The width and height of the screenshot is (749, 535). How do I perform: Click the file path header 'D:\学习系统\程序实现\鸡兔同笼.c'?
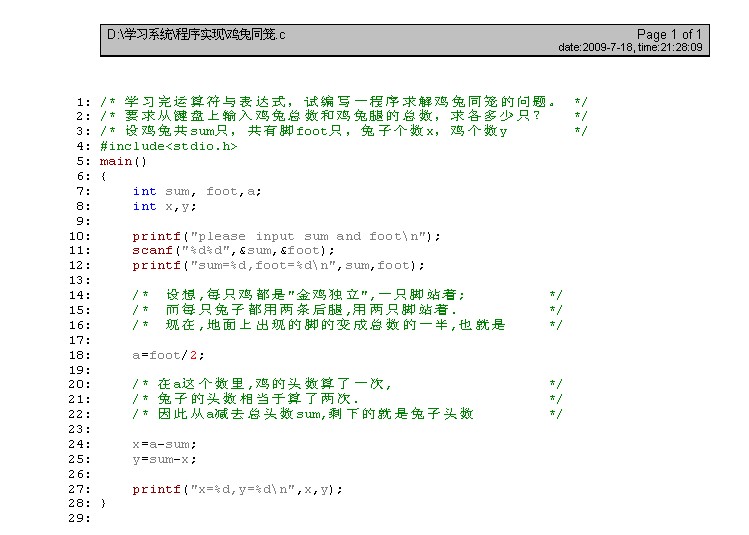[x=196, y=34]
